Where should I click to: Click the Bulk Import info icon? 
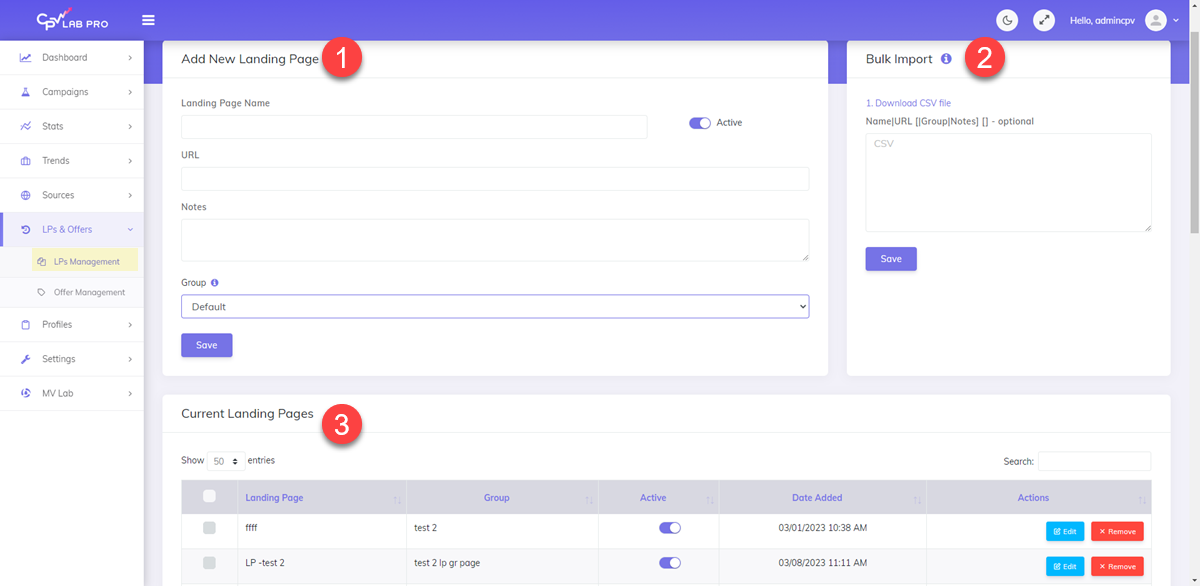[946, 58]
